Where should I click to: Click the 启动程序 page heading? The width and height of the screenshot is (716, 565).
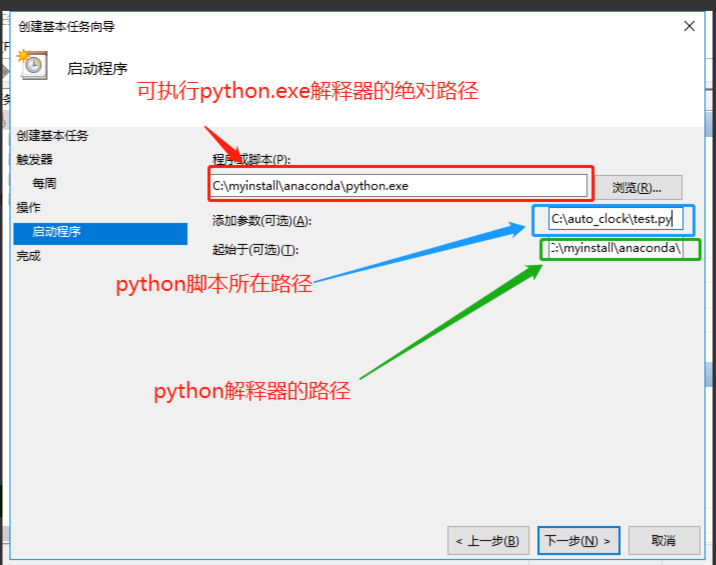point(97,69)
